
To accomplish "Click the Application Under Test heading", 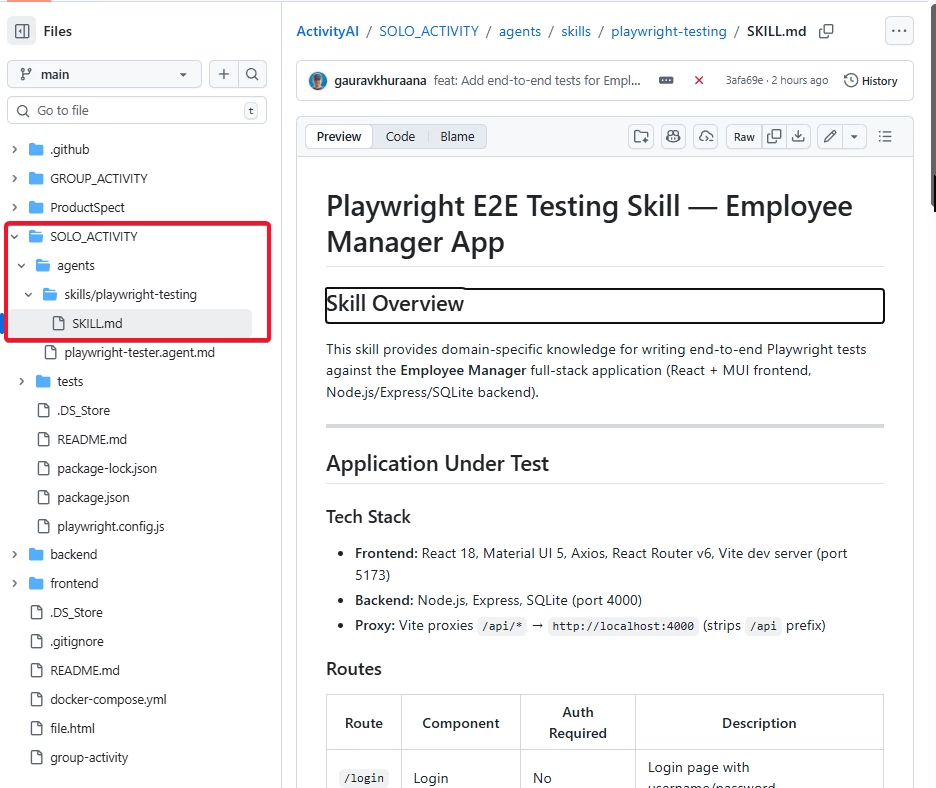I will 437,464.
